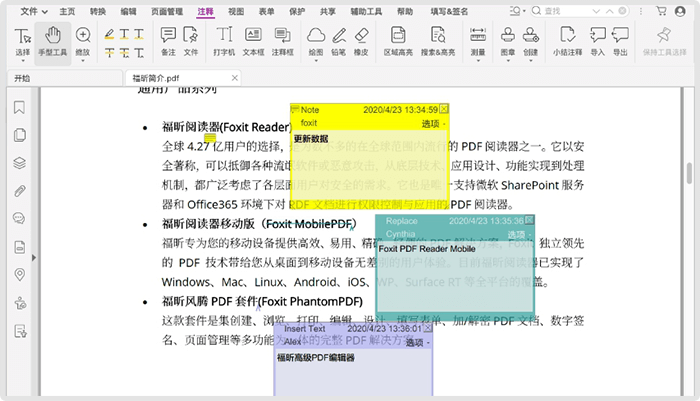Close the 福昕简介.pdf tab
This screenshot has width=700, height=401.
235,78
